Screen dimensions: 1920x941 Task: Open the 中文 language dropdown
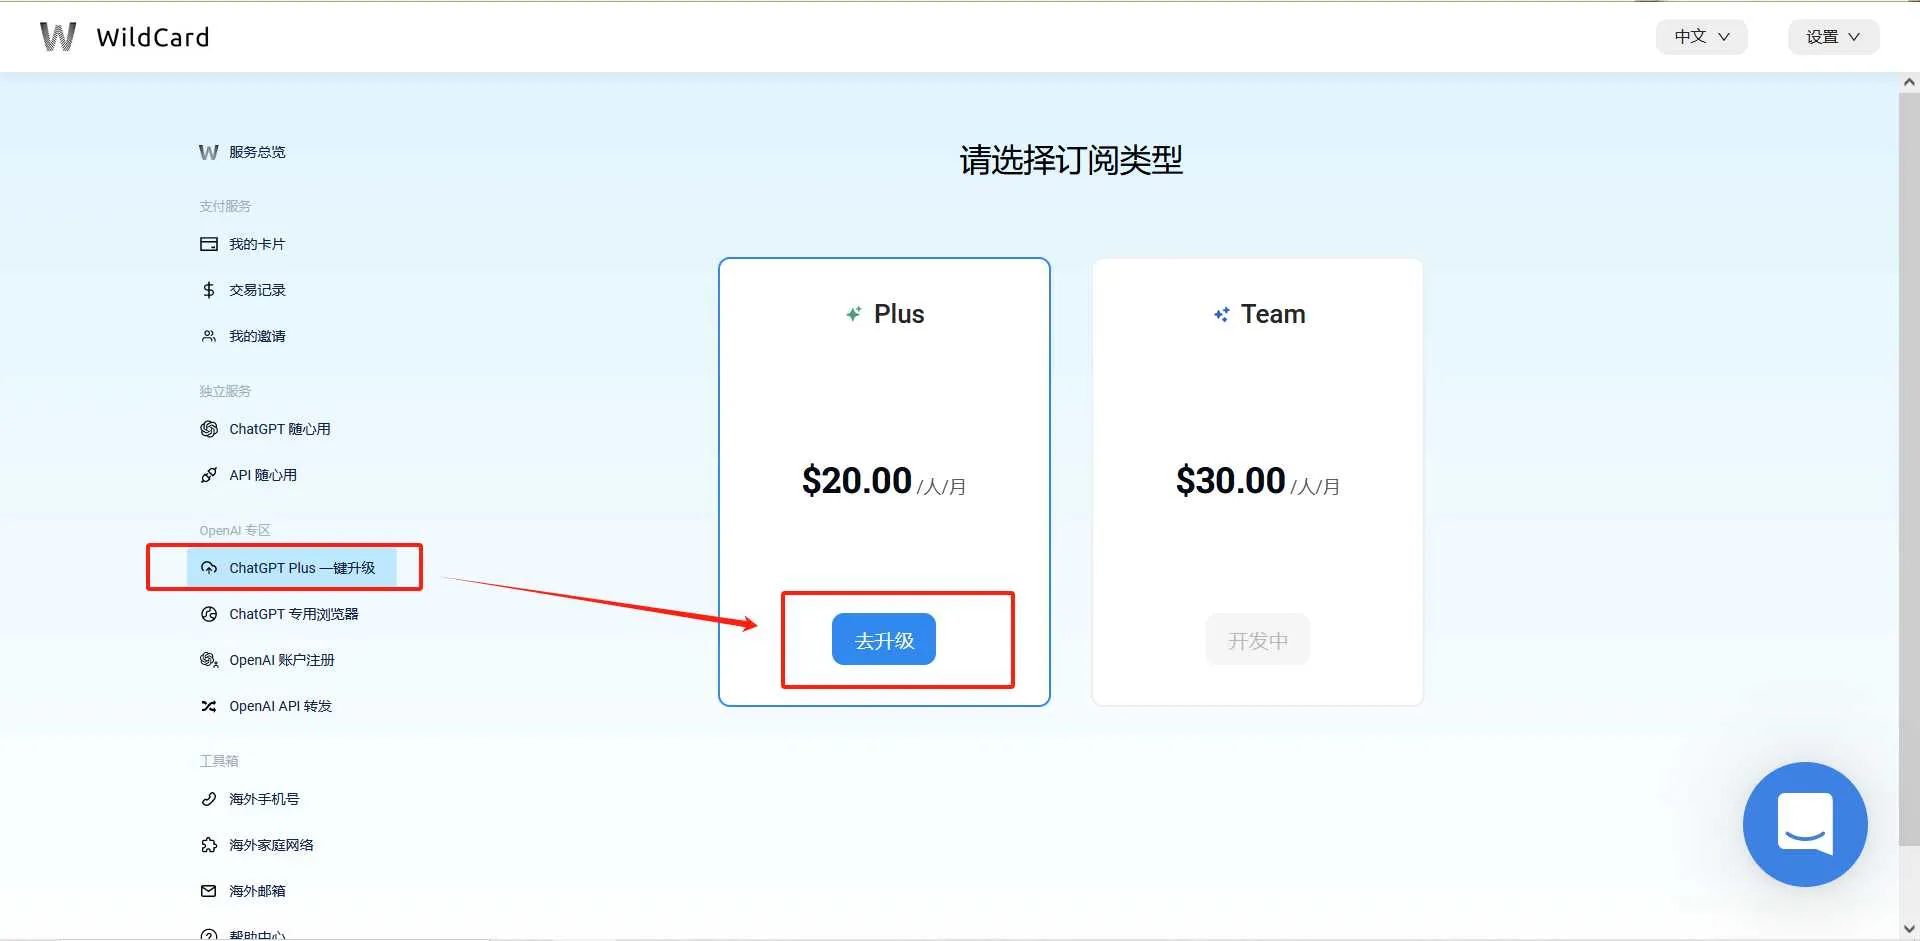coord(1701,37)
